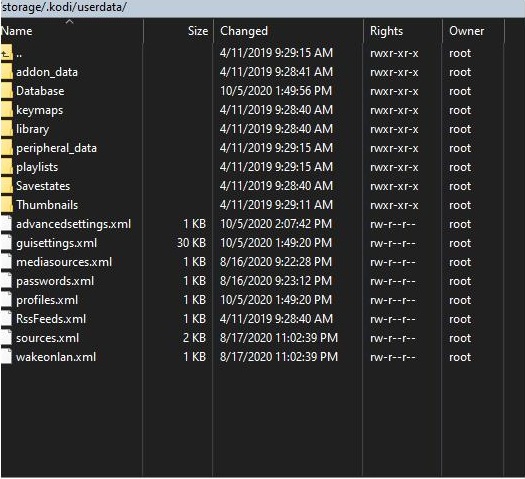Select the guisettings.xml file name
Screen dimensions: 525x479
[57, 243]
